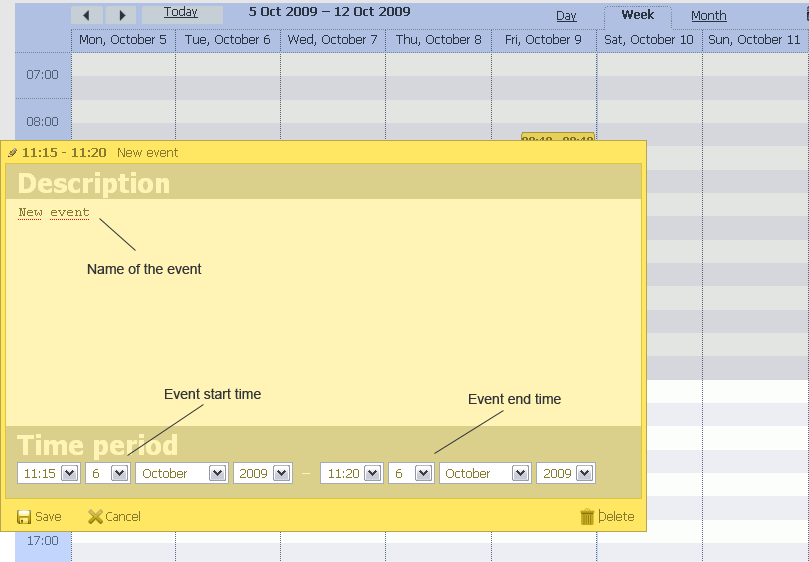
Task: Open the start time 11:15 dropdown
Action: (69, 473)
